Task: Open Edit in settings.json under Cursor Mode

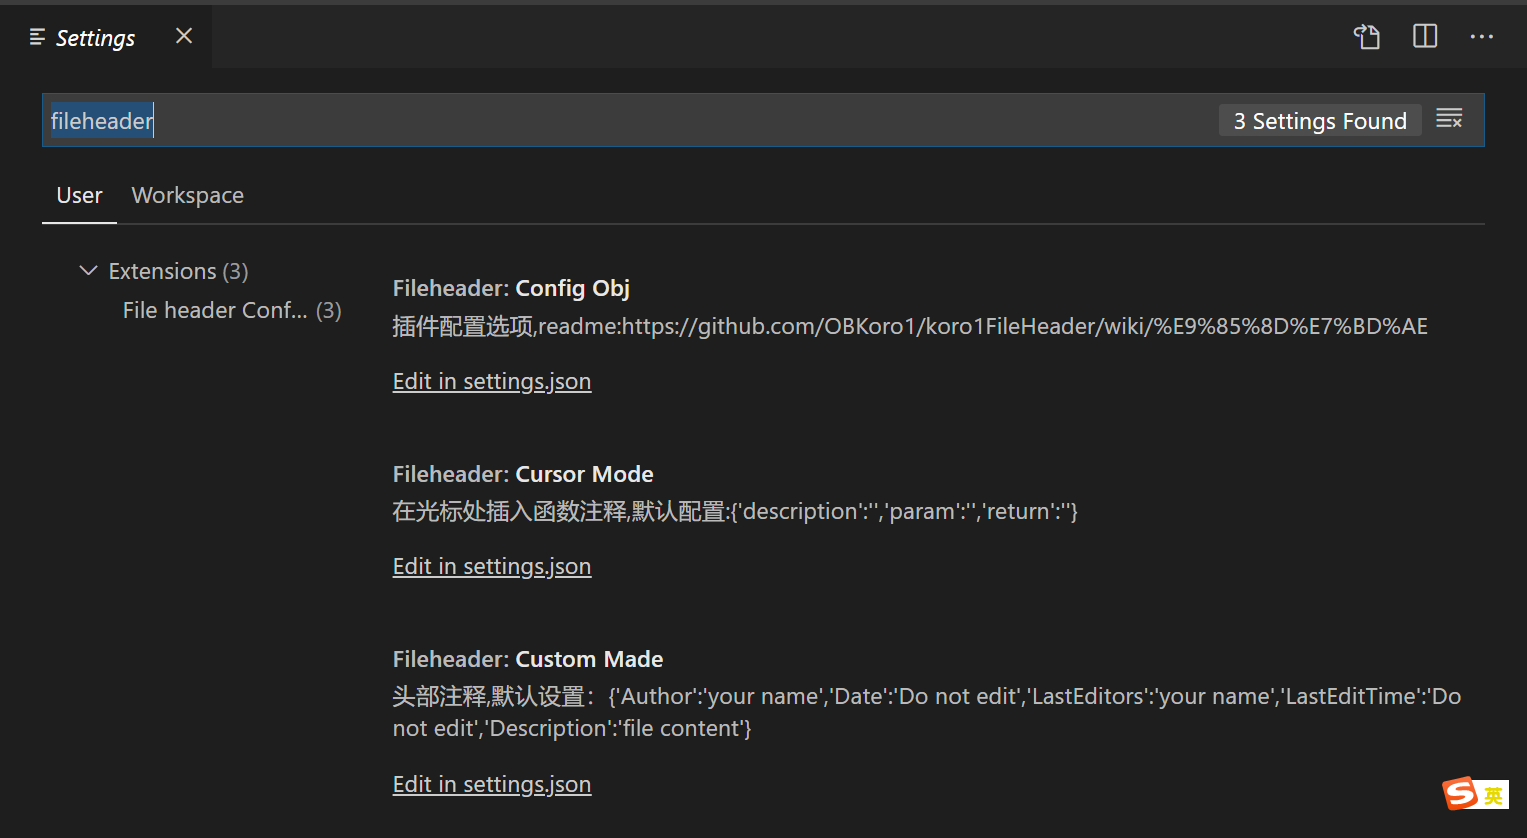Action: [x=491, y=566]
